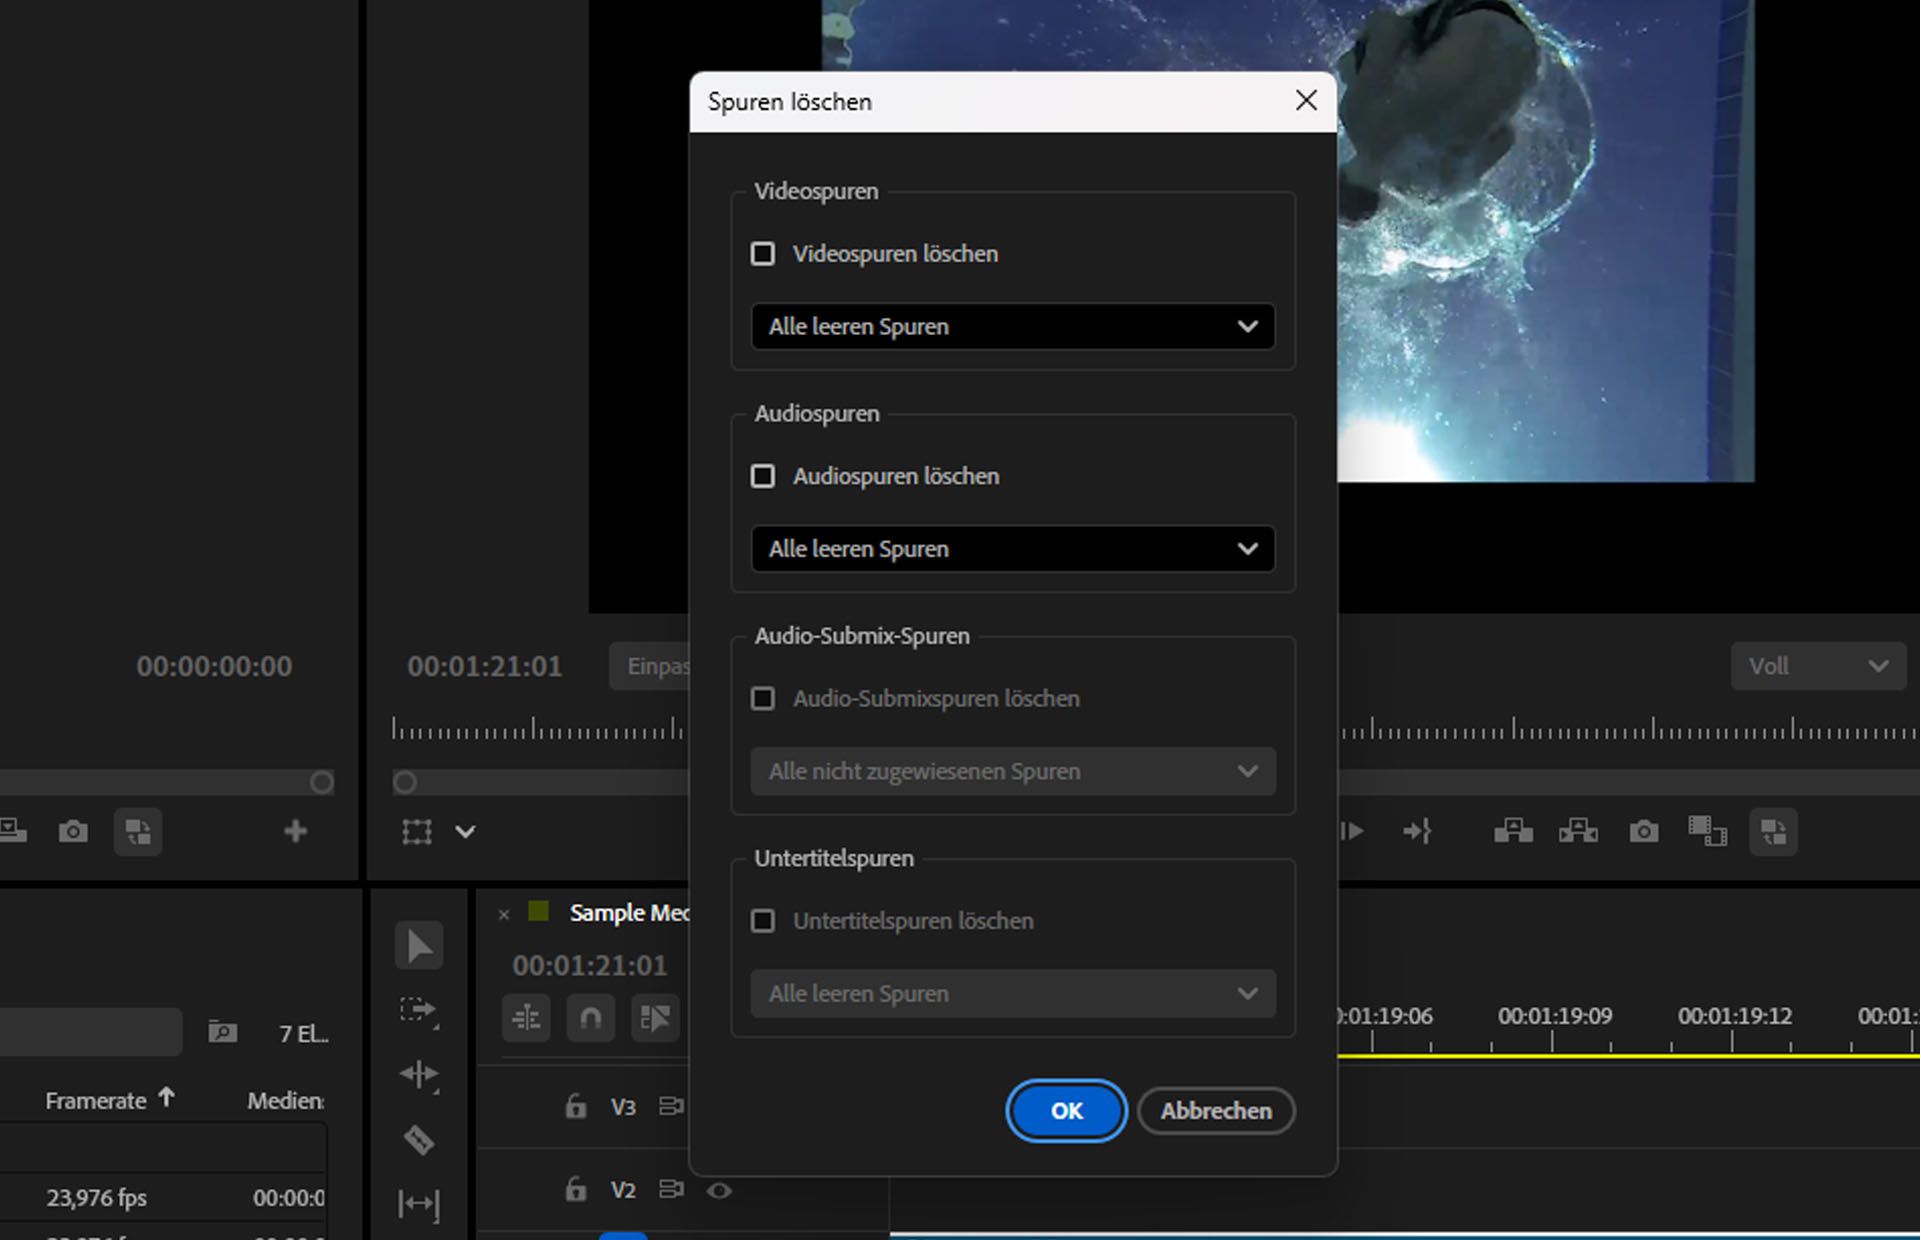
Task: Unlock the V3 track lock icon
Action: tap(576, 1108)
